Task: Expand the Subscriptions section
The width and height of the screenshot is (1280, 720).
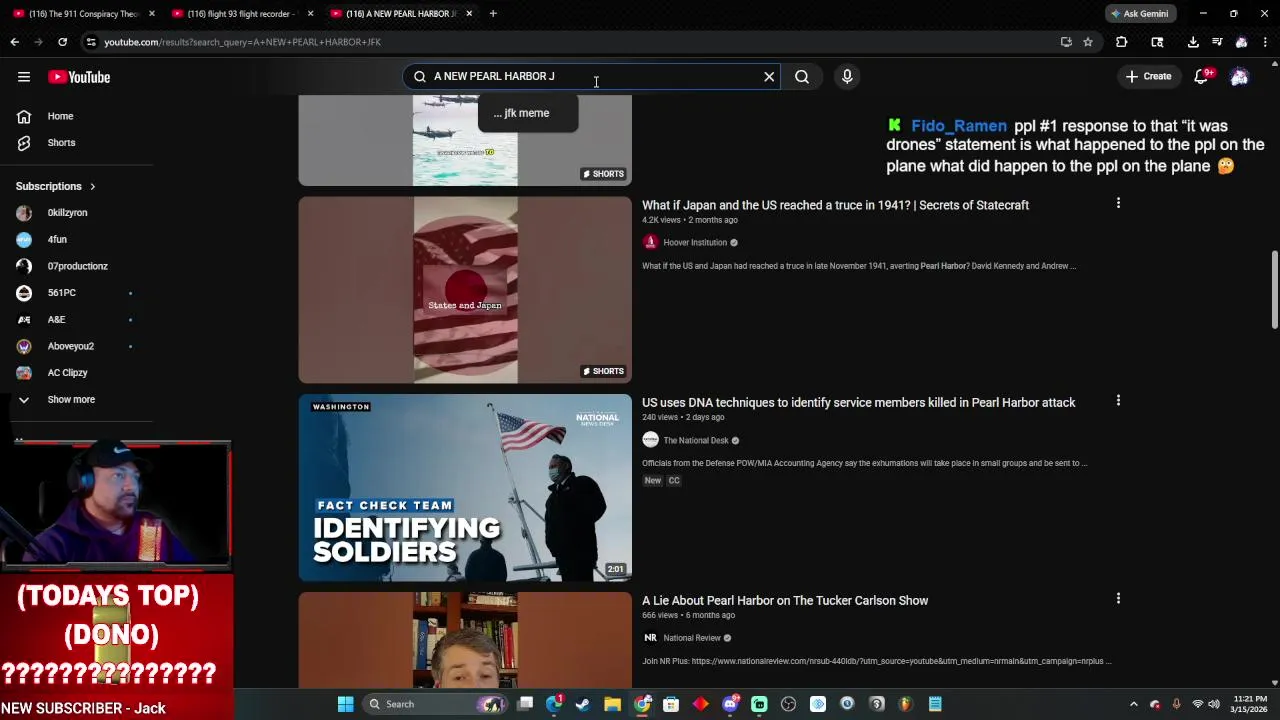Action: 56,186
